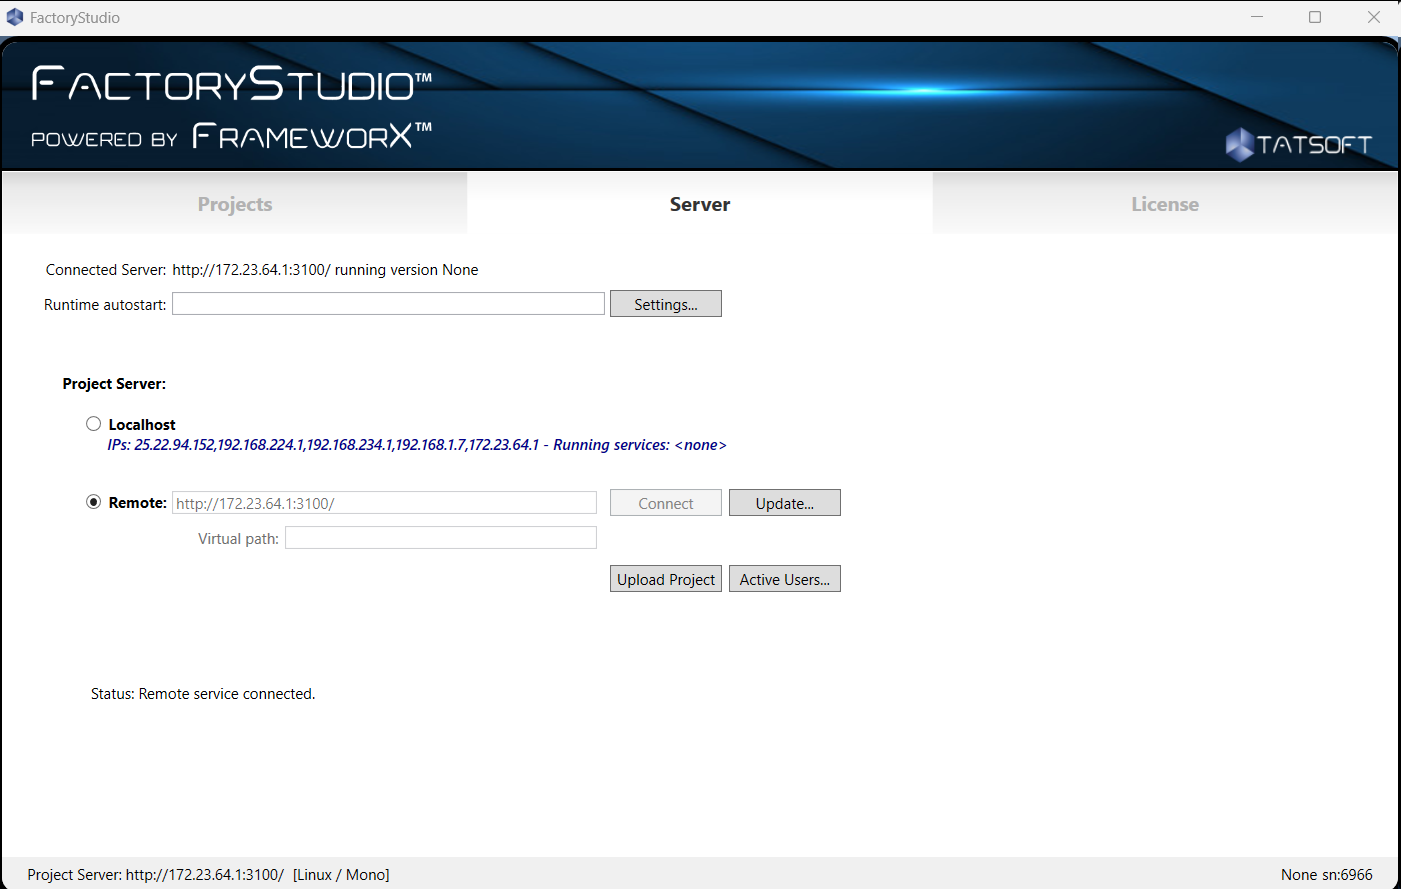Select the Localhost radio button
Image resolution: width=1401 pixels, height=889 pixels.
click(94, 424)
